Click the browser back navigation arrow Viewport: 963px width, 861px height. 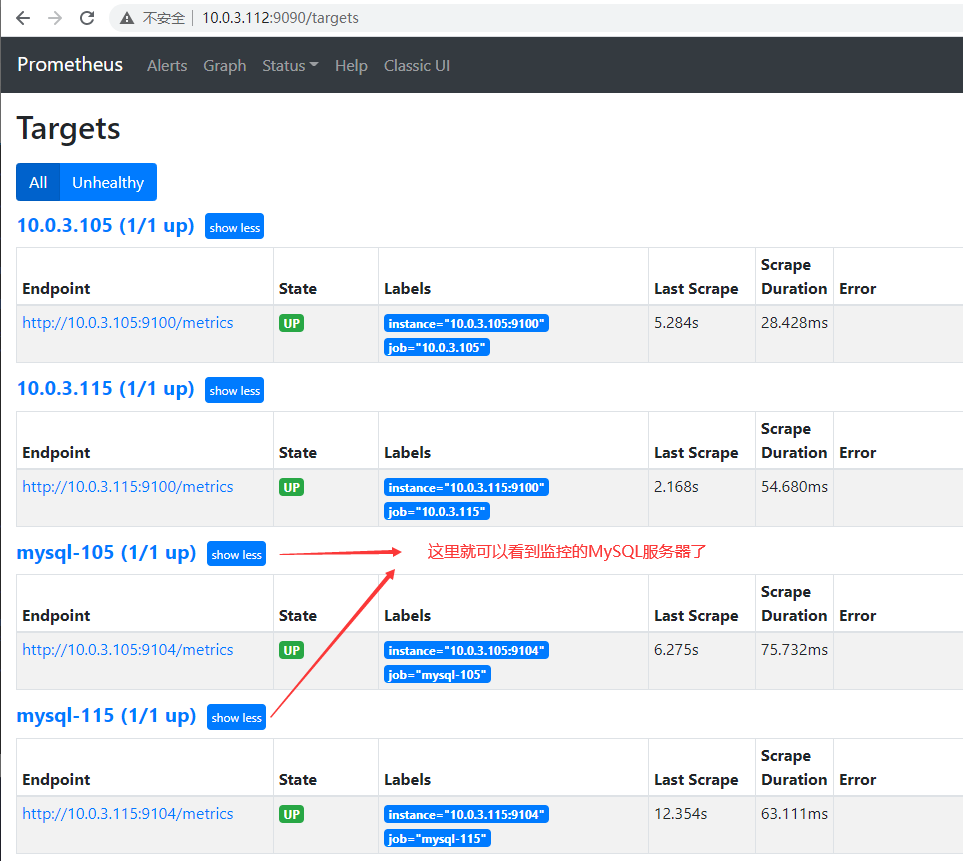[x=22, y=17]
